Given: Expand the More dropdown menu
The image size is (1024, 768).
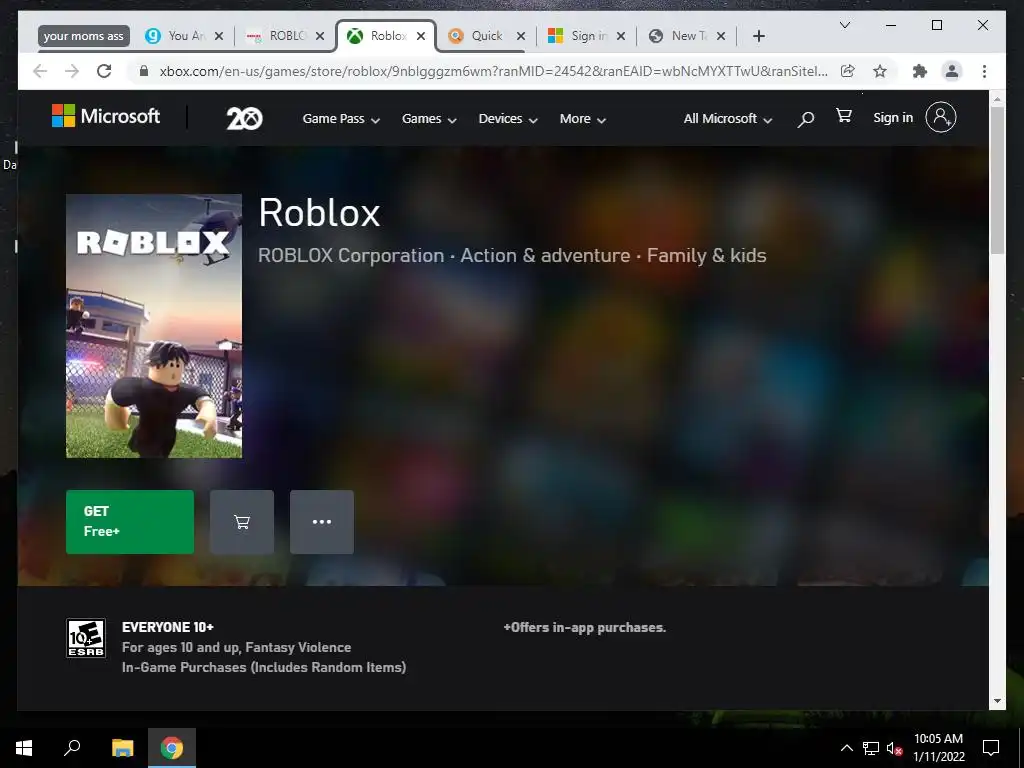Looking at the screenshot, I should [583, 119].
